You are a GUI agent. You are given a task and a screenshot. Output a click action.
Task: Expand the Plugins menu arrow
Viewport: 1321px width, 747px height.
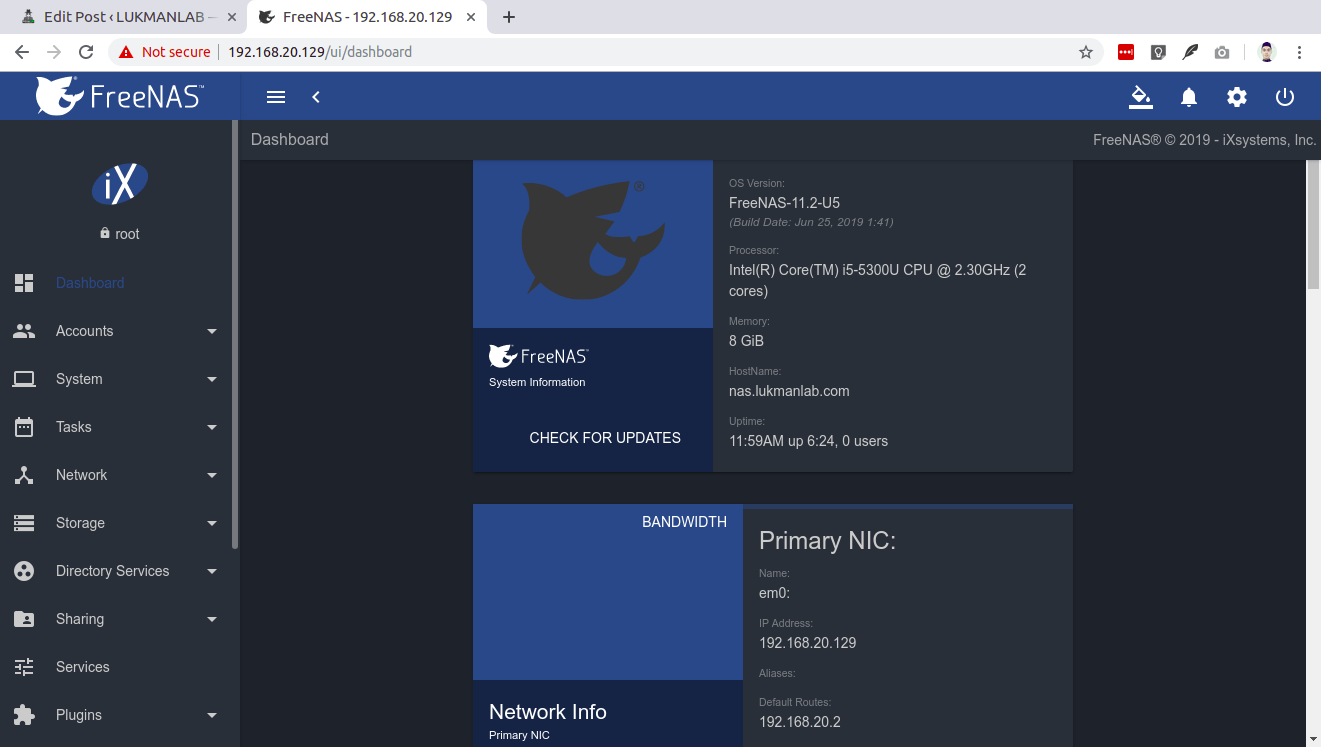[212, 715]
